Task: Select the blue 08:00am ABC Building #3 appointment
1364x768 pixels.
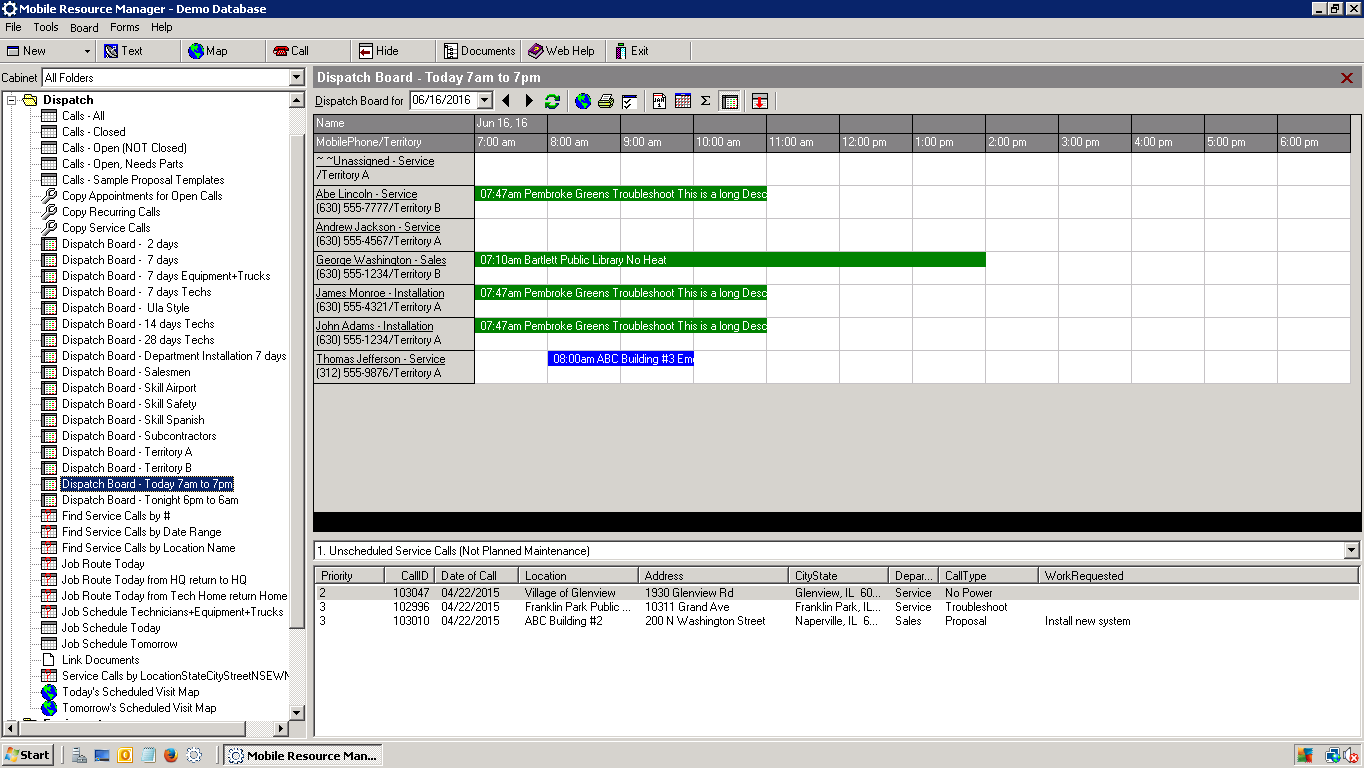Action: (x=621, y=359)
